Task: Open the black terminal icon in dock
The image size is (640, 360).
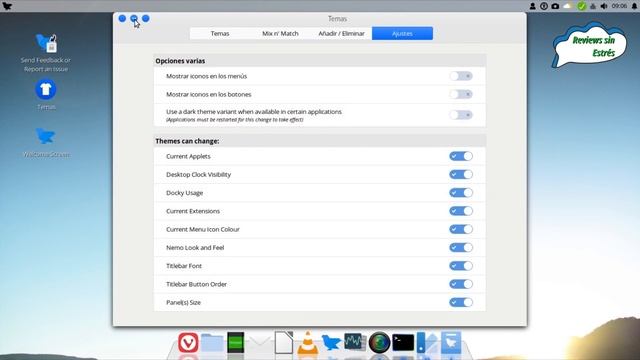Action: click(403, 342)
